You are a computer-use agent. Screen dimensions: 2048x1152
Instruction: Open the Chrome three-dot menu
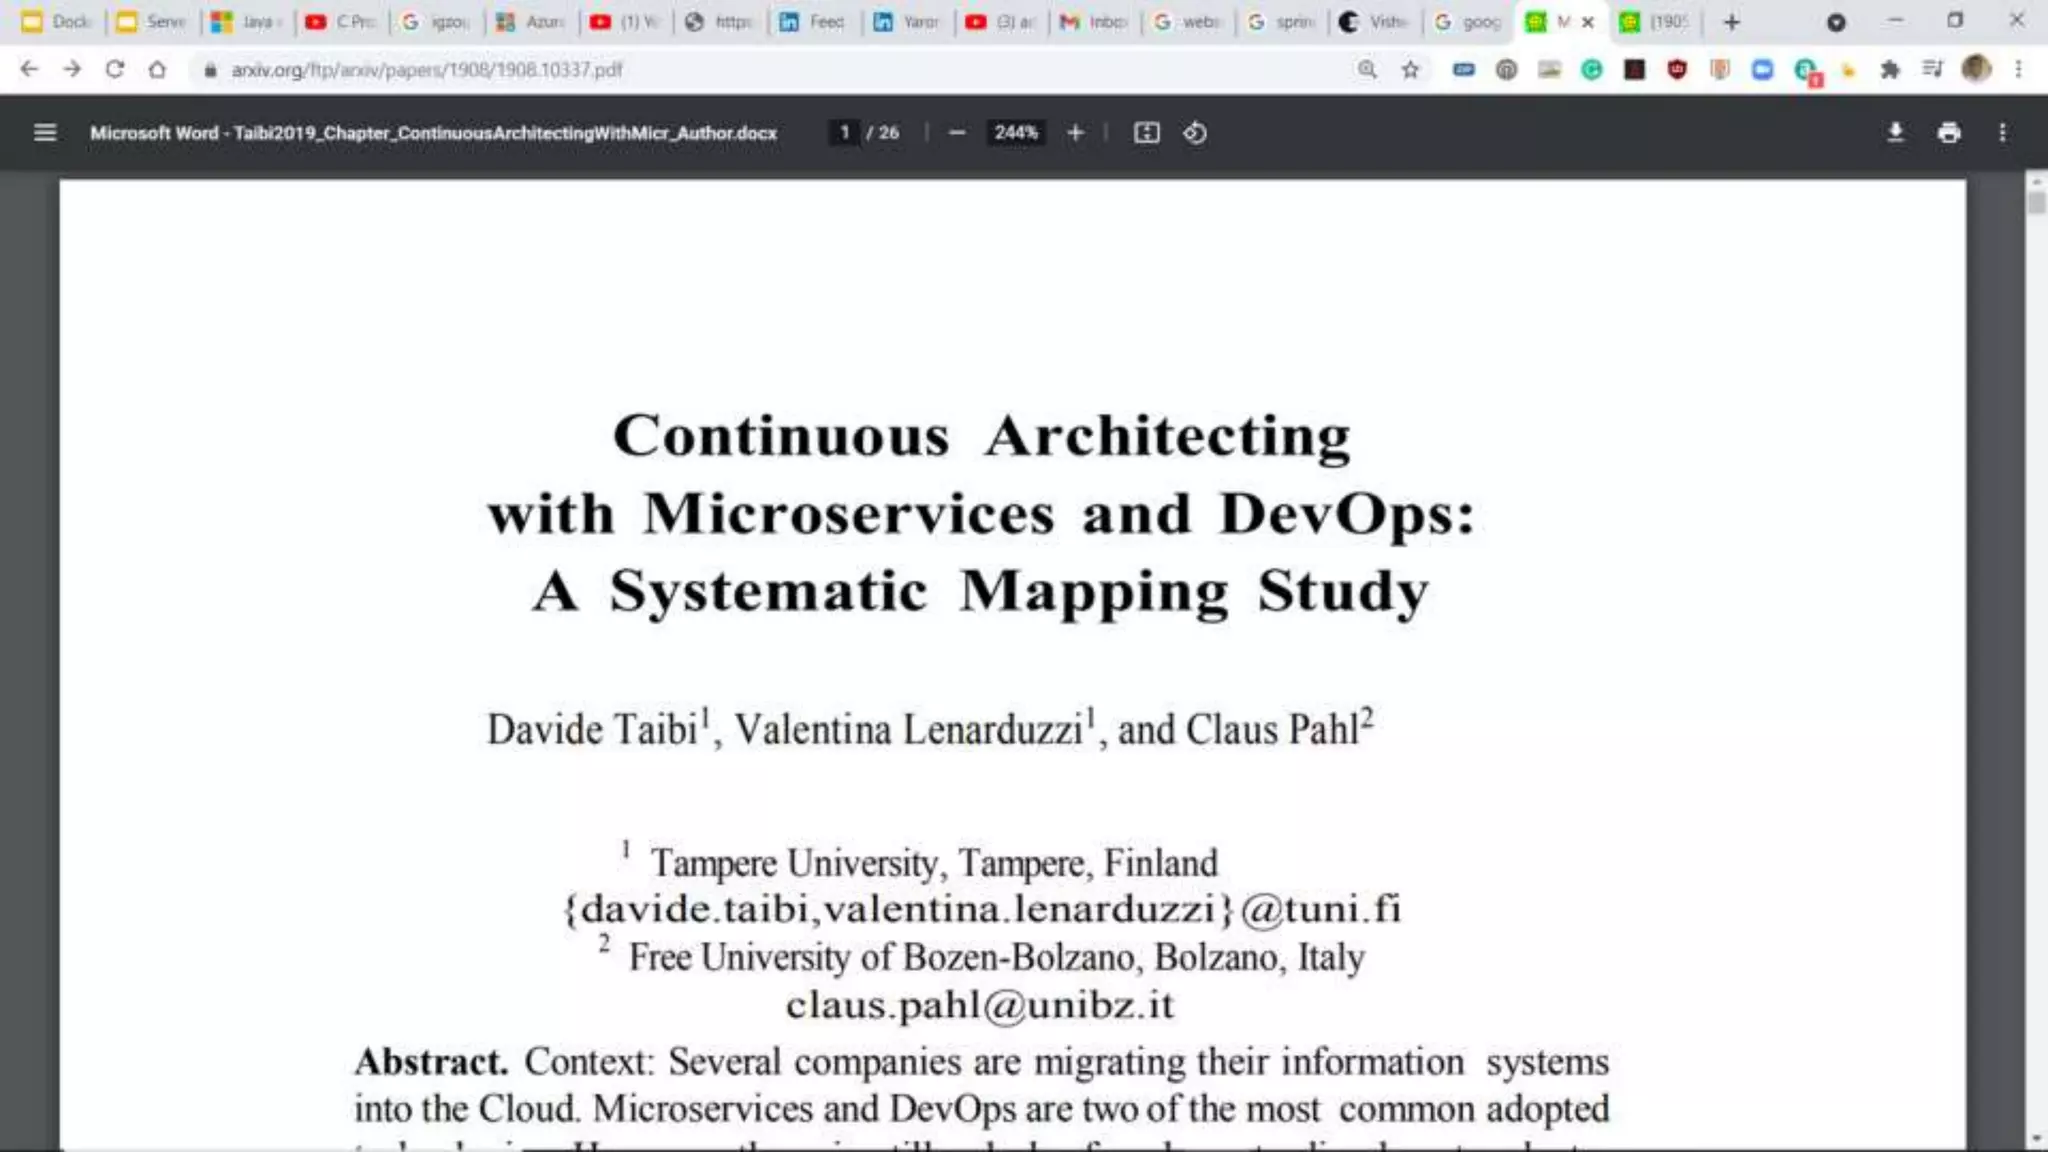[2018, 69]
